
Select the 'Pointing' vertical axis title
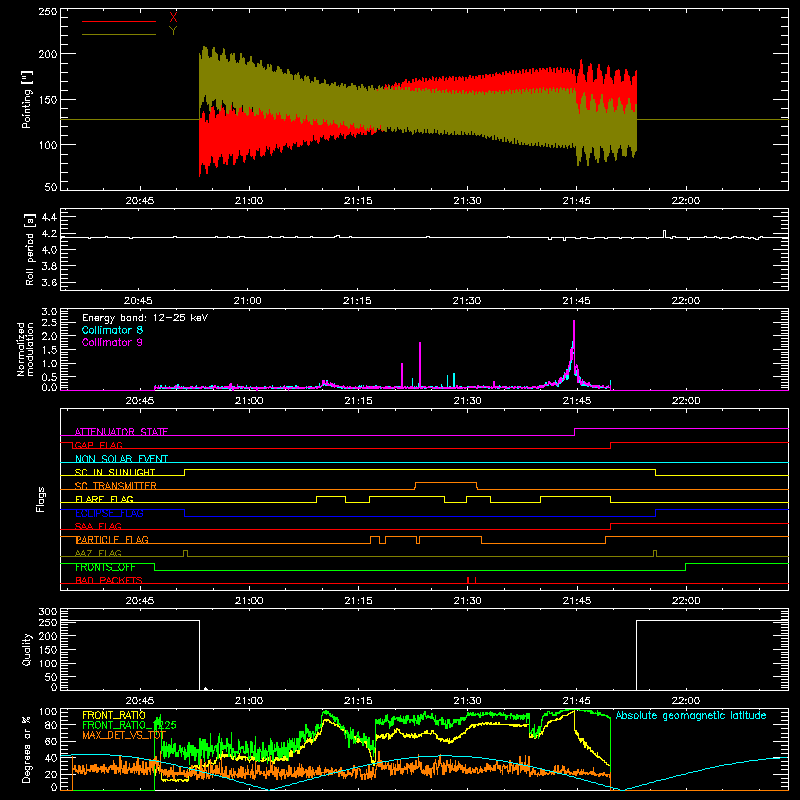(27, 99)
